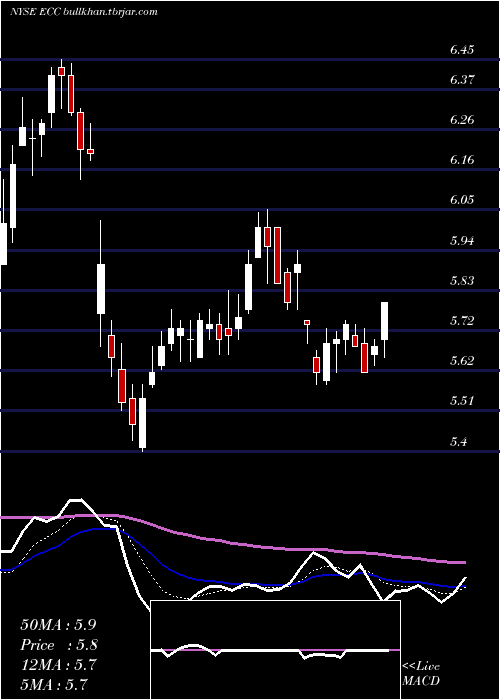Click the 5.51 price level label
Viewport: 500px width, 700px height.
tap(462, 400)
